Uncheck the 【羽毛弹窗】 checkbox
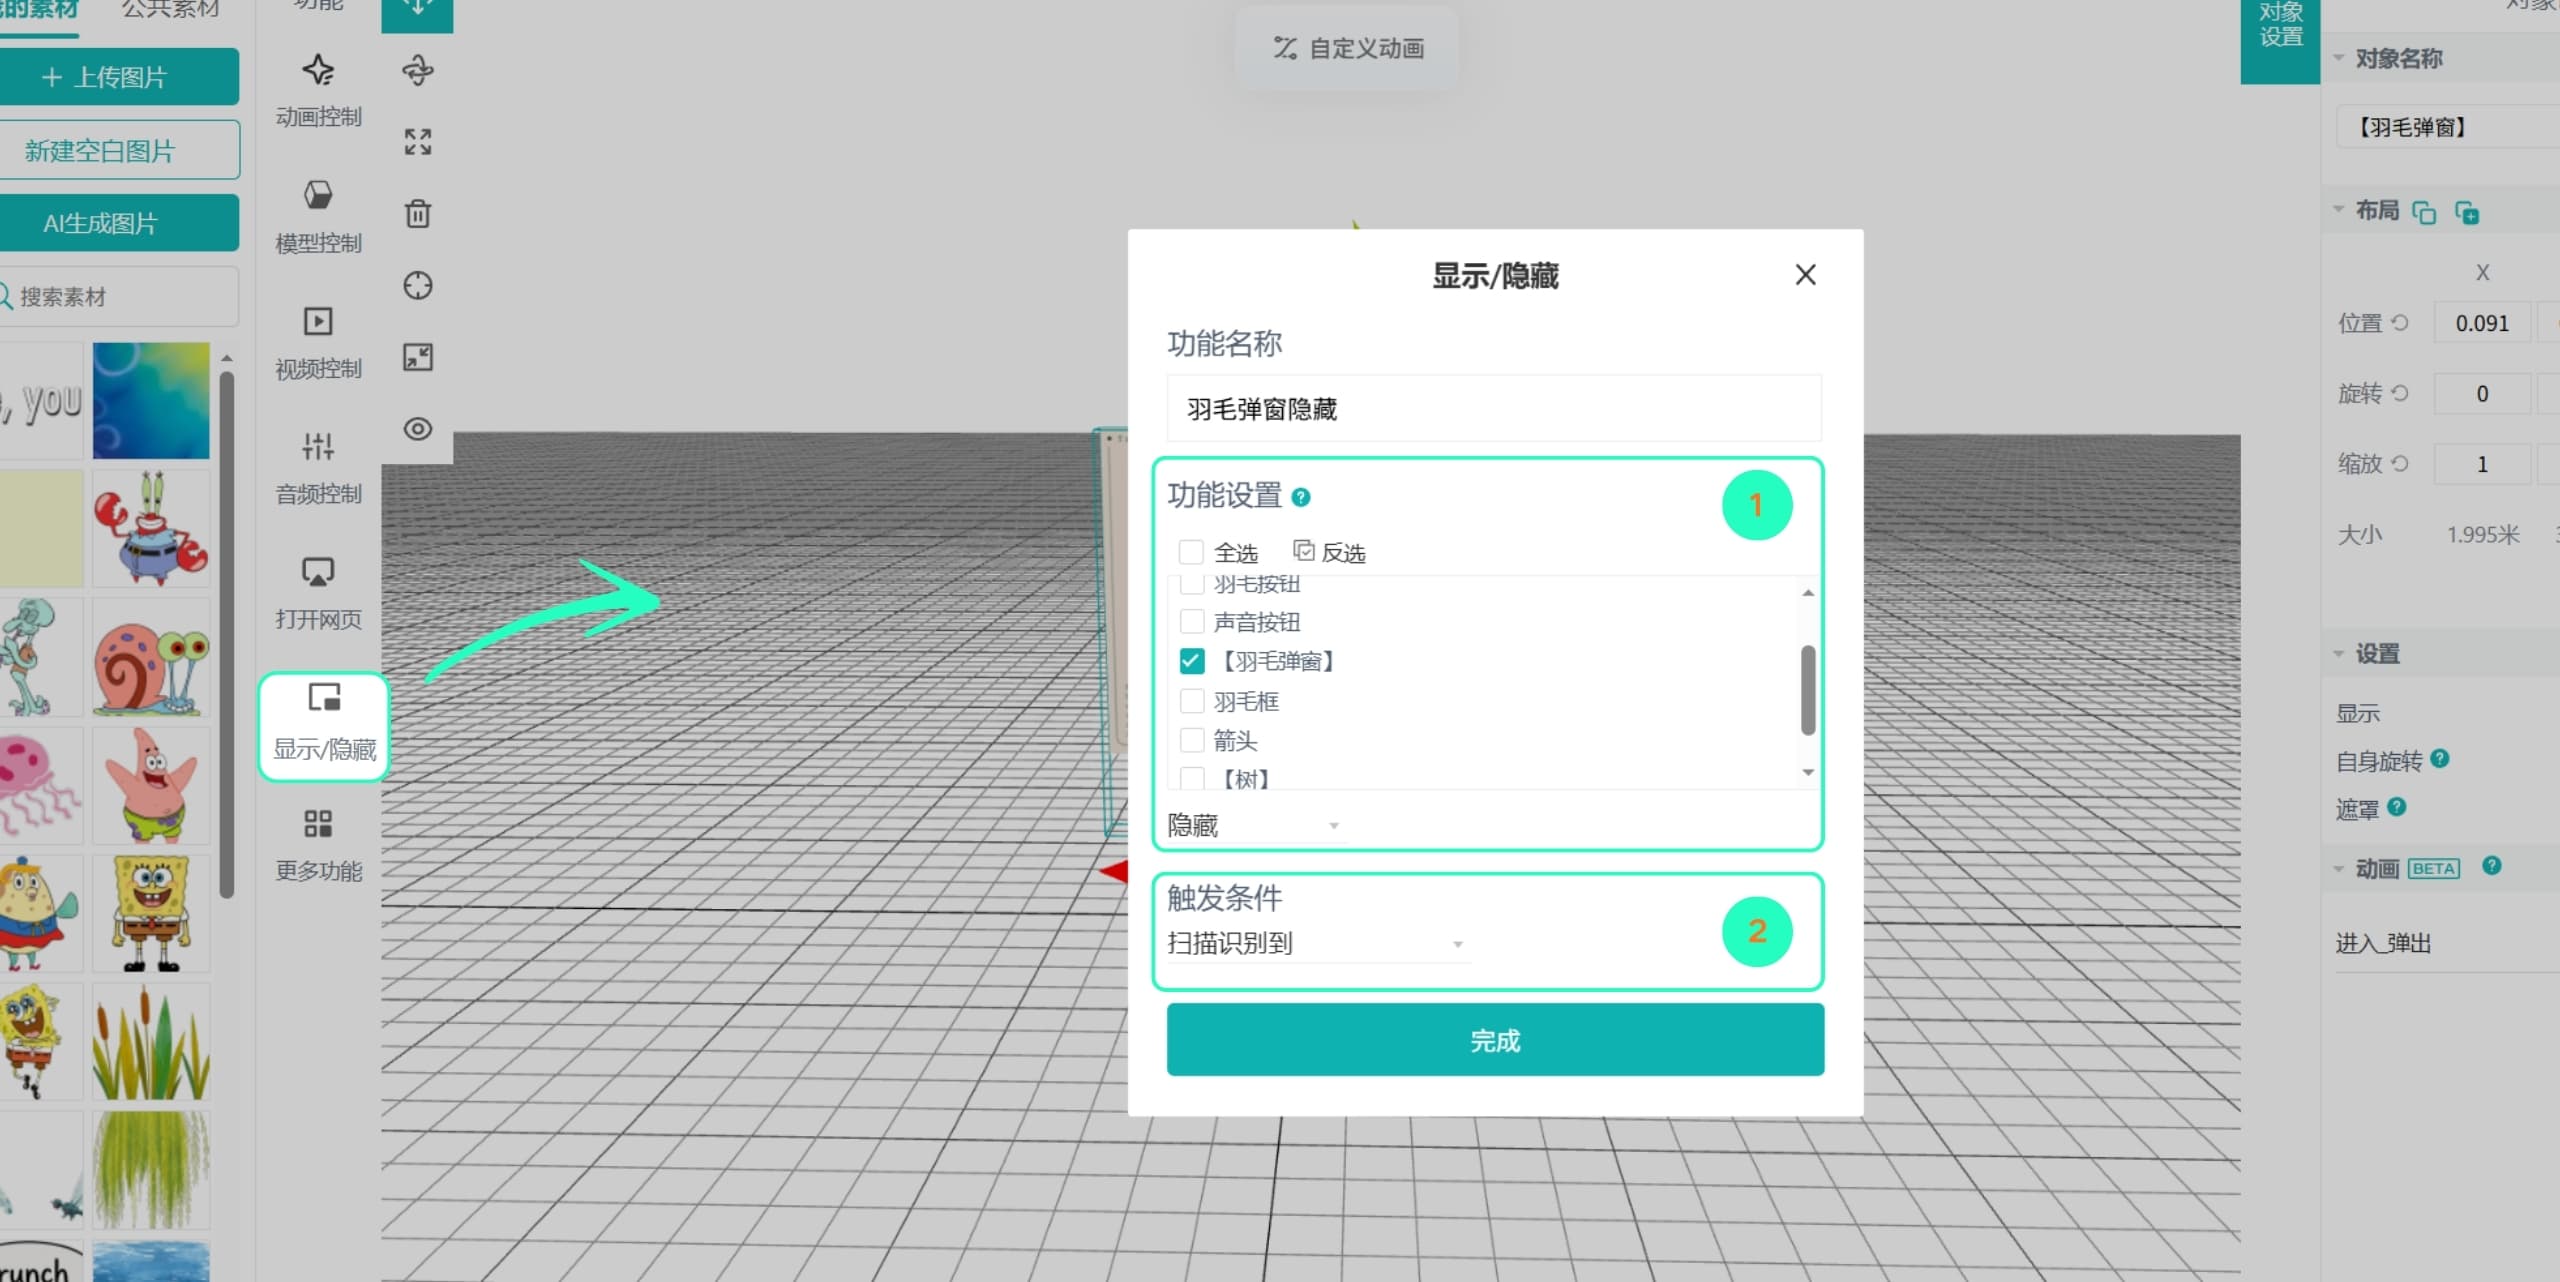 (1191, 661)
